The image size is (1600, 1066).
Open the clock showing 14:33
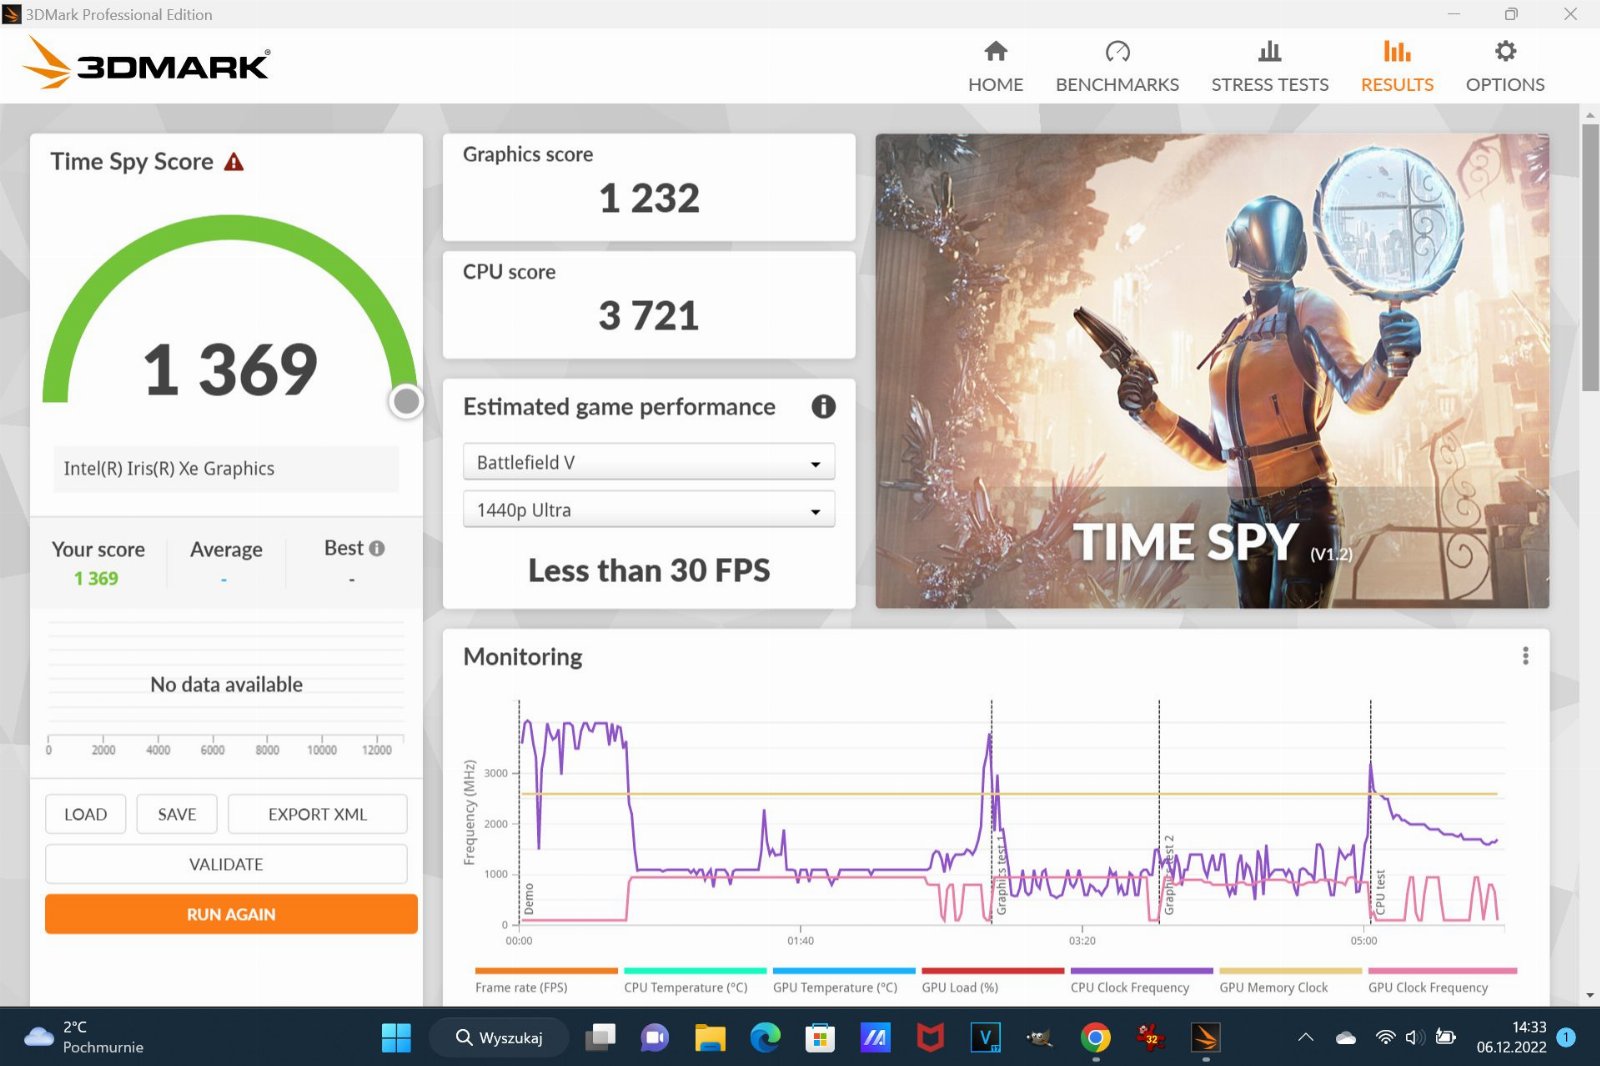pos(1511,1037)
